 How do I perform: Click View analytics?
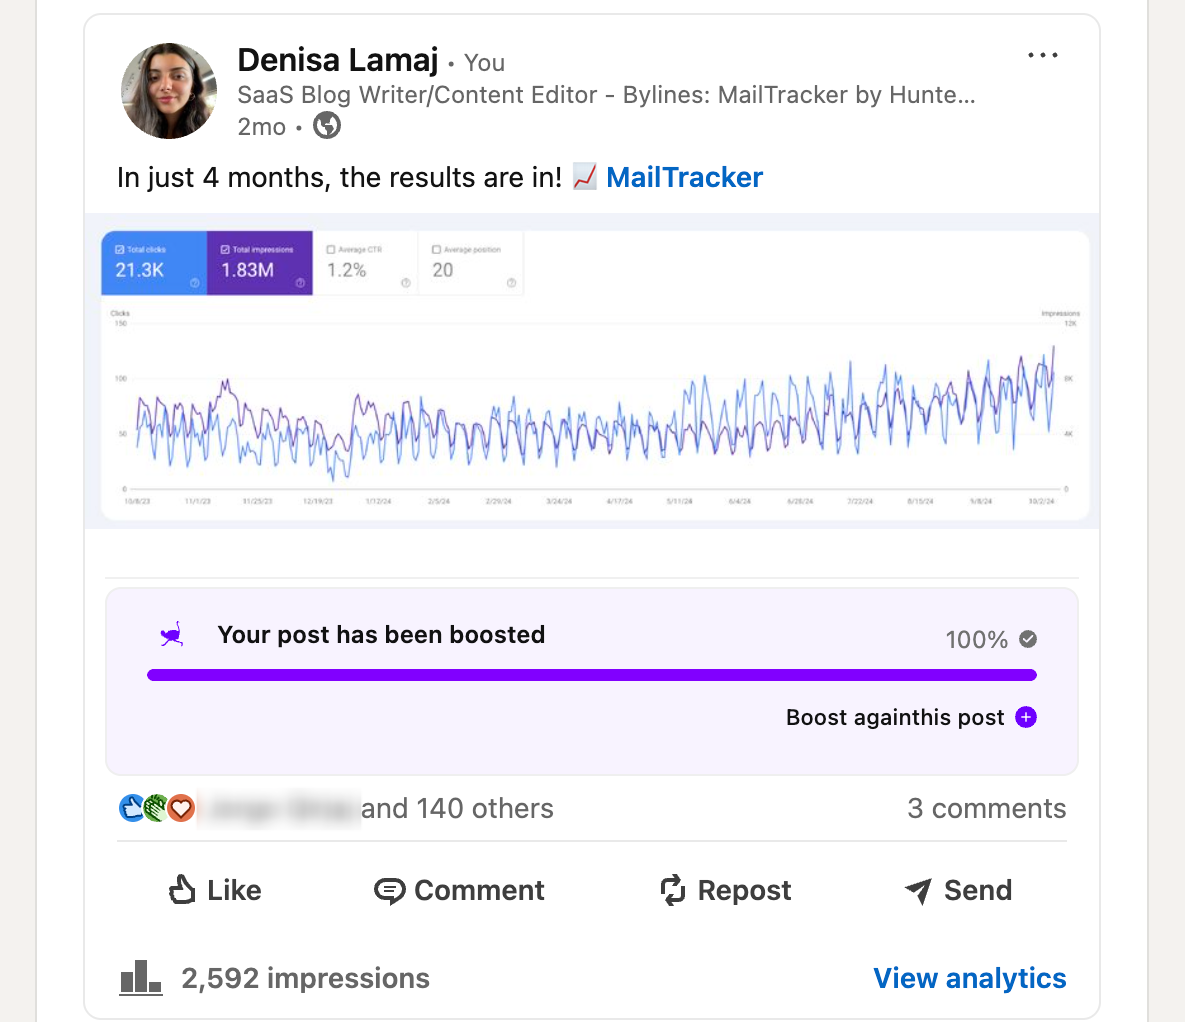click(x=969, y=978)
